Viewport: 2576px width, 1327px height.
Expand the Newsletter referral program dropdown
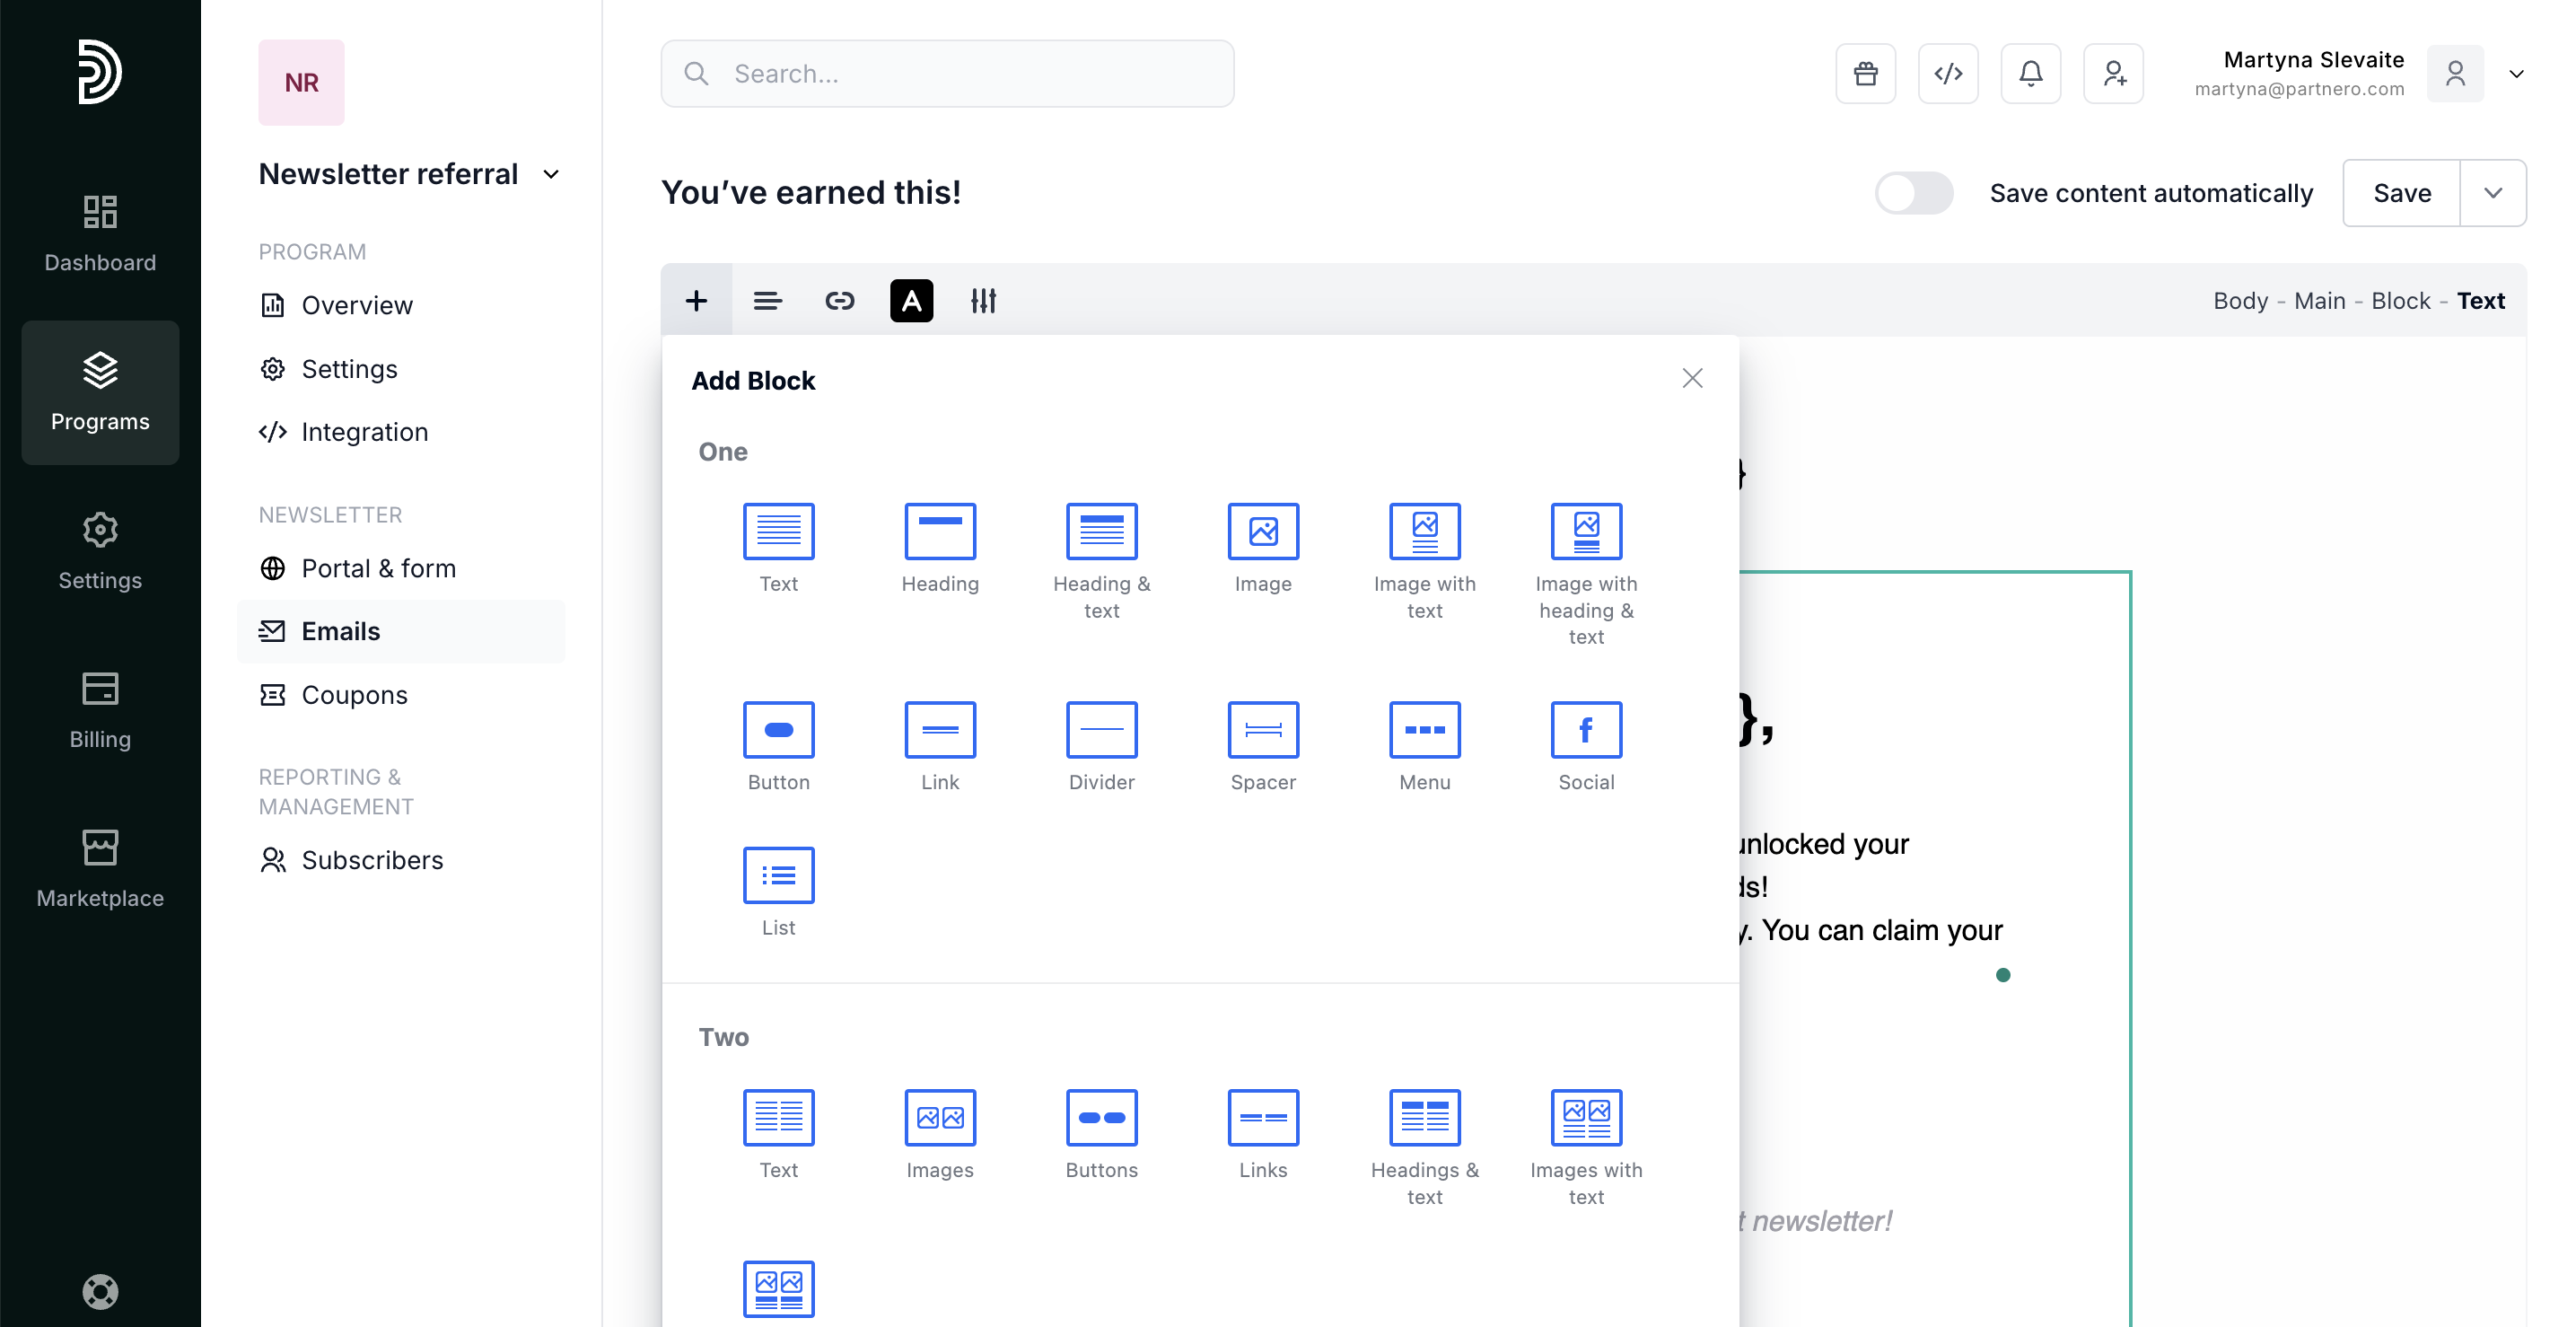pyautogui.click(x=551, y=174)
